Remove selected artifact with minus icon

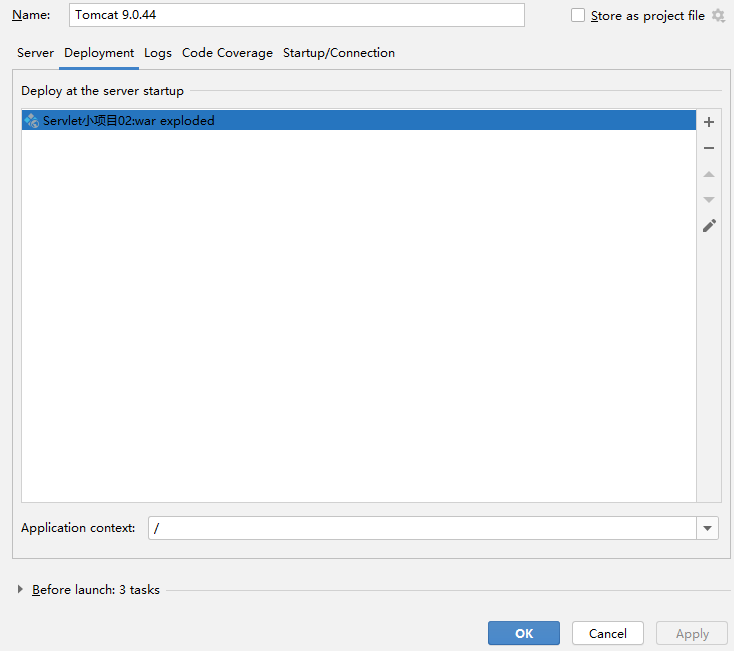(x=709, y=148)
